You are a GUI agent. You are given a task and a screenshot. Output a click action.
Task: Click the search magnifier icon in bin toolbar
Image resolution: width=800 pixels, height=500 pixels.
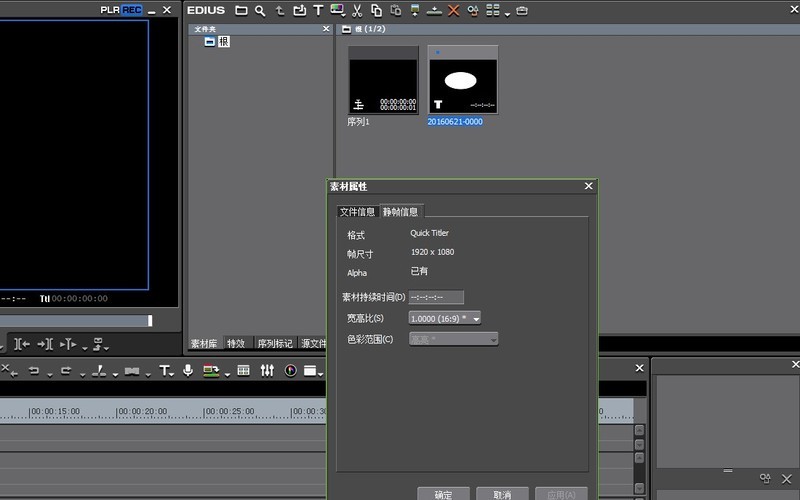260,10
